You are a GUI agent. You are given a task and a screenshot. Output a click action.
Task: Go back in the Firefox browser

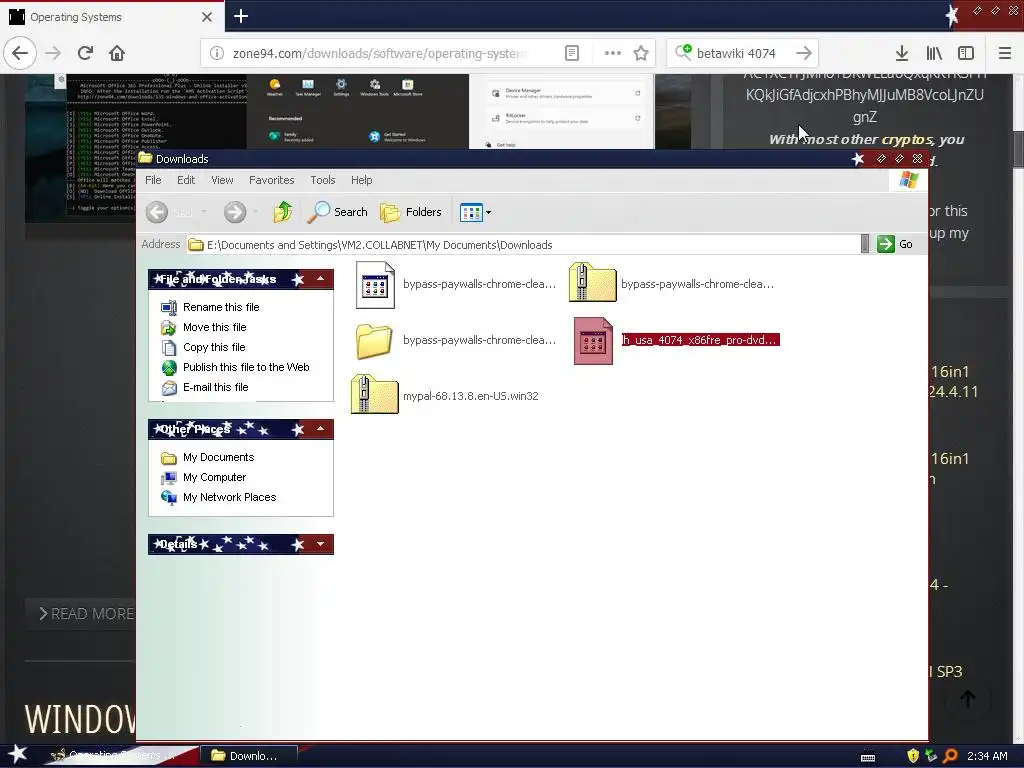point(20,53)
